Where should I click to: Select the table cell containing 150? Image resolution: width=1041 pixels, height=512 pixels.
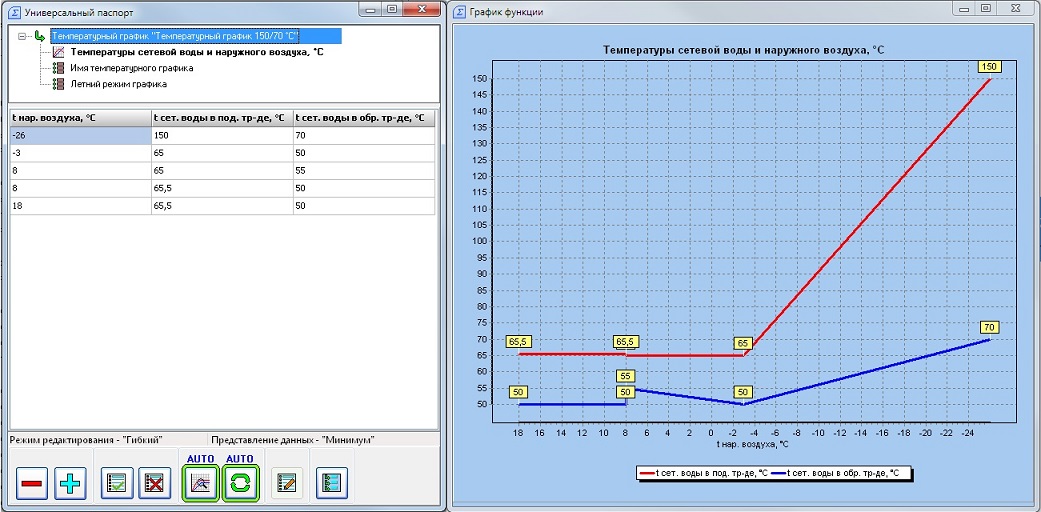220,135
